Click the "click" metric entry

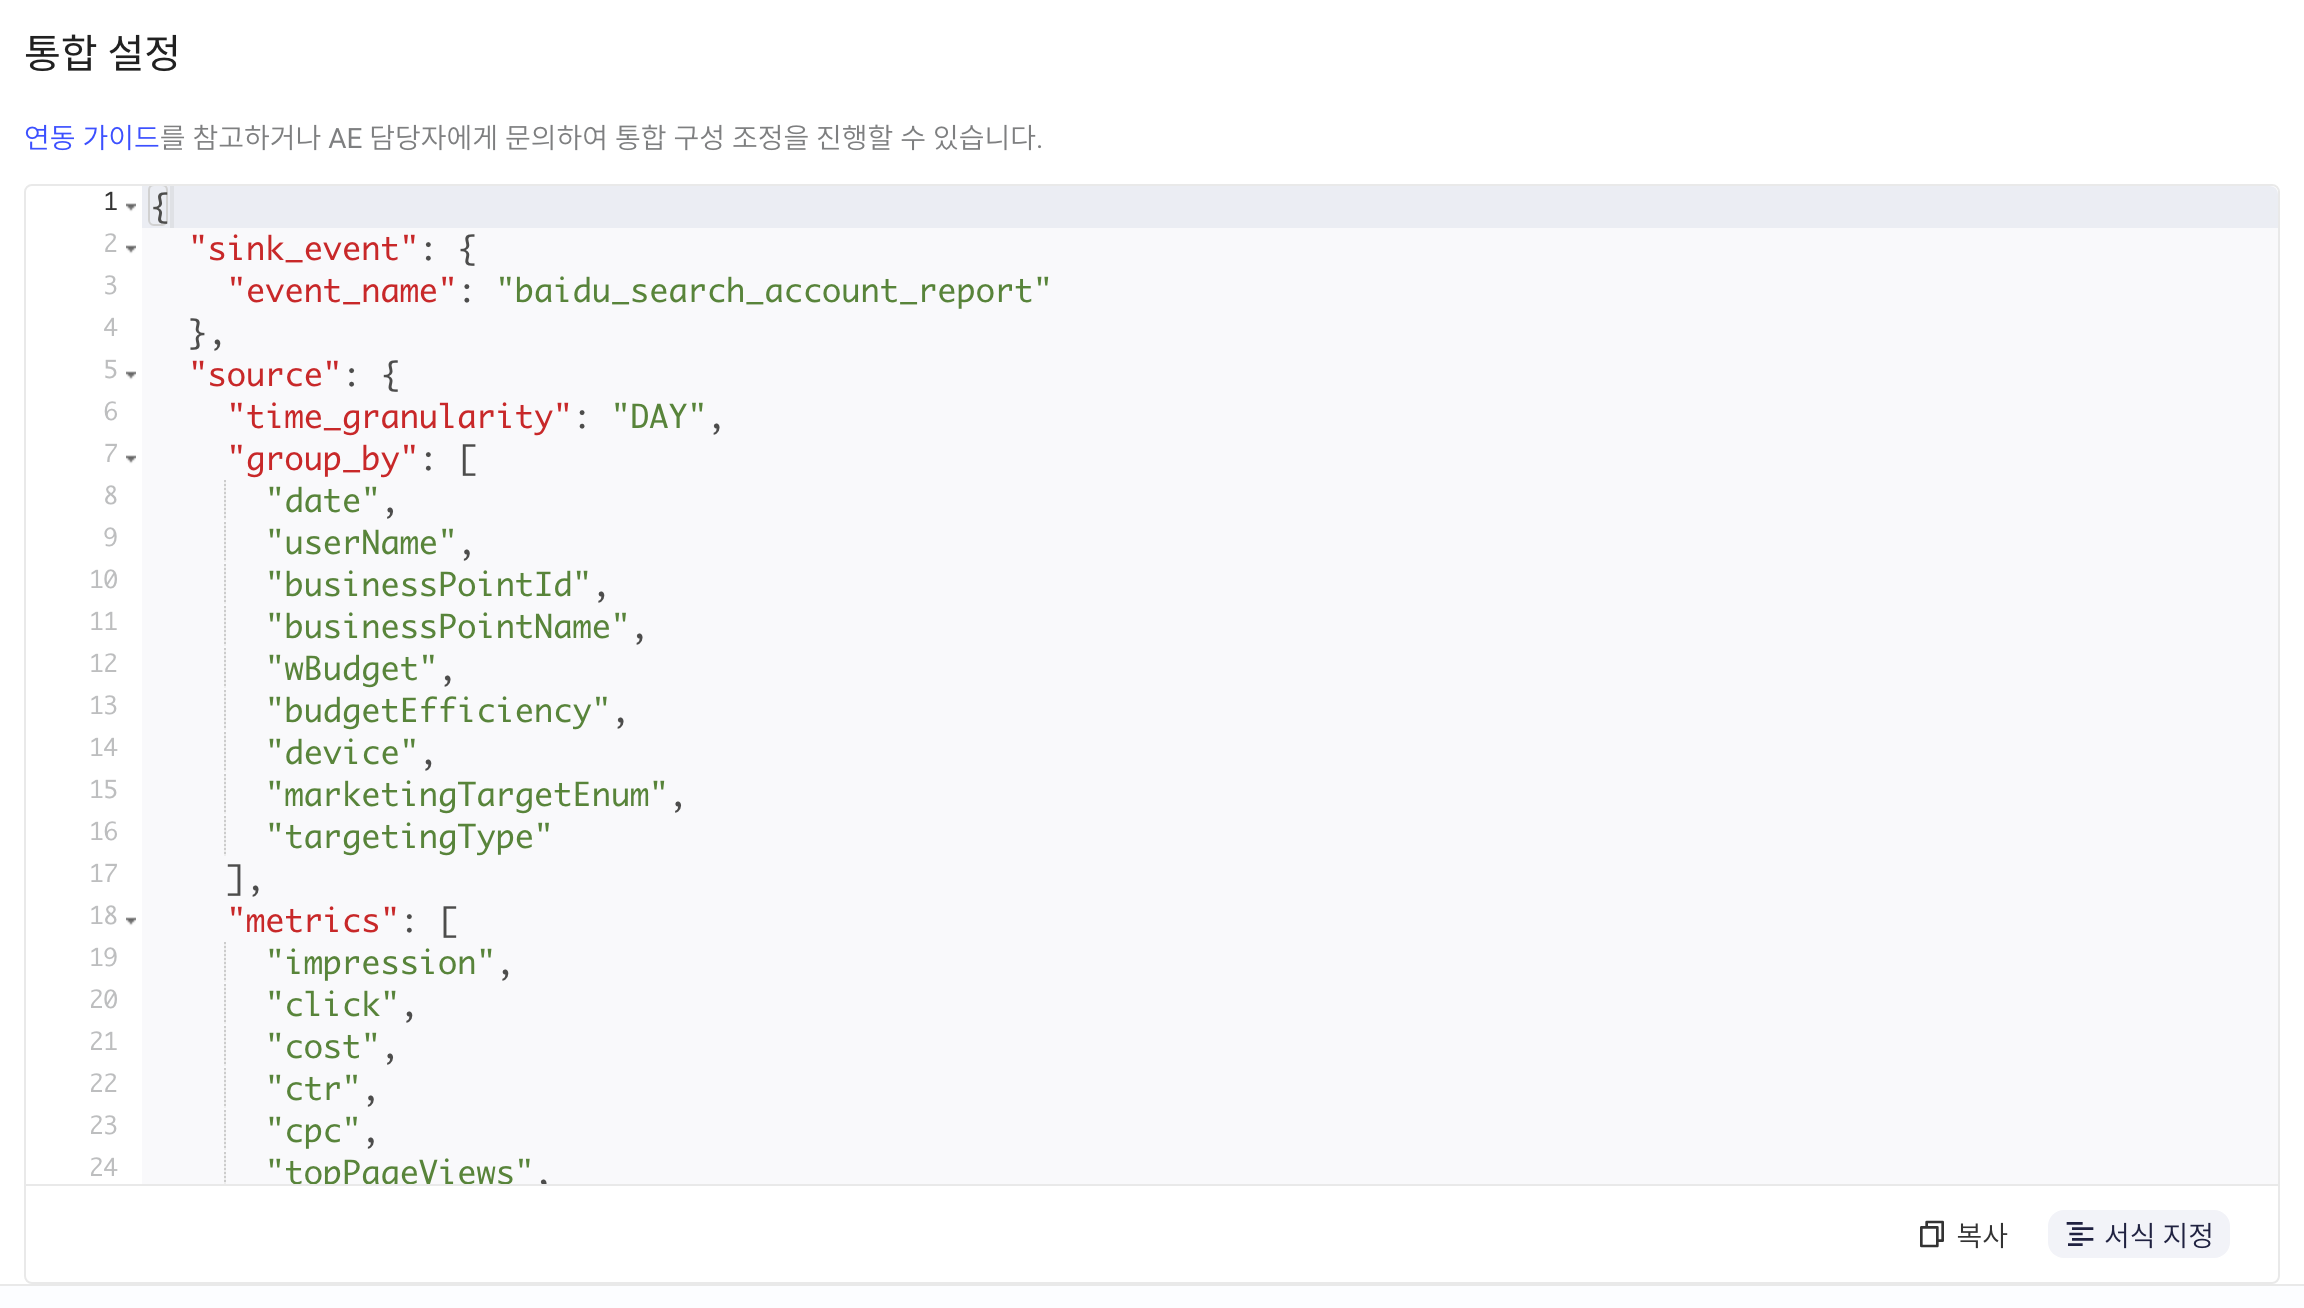[332, 1005]
